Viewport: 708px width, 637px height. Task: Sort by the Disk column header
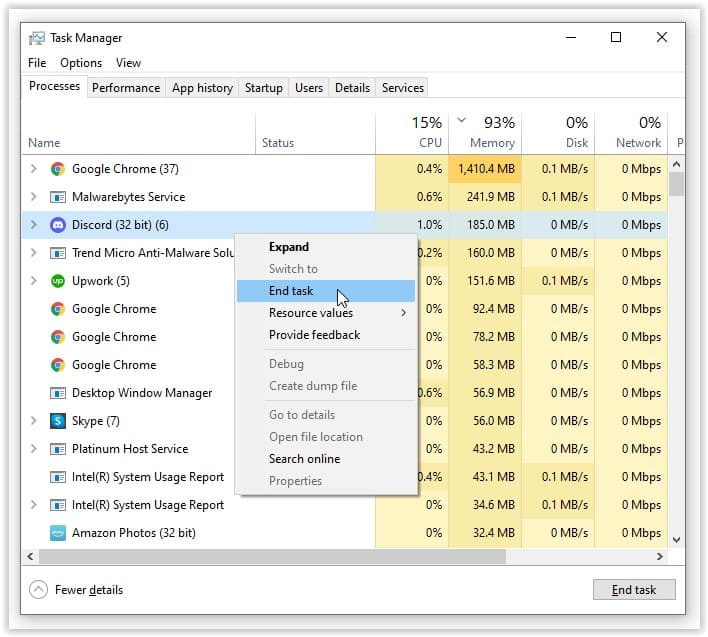[x=558, y=133]
